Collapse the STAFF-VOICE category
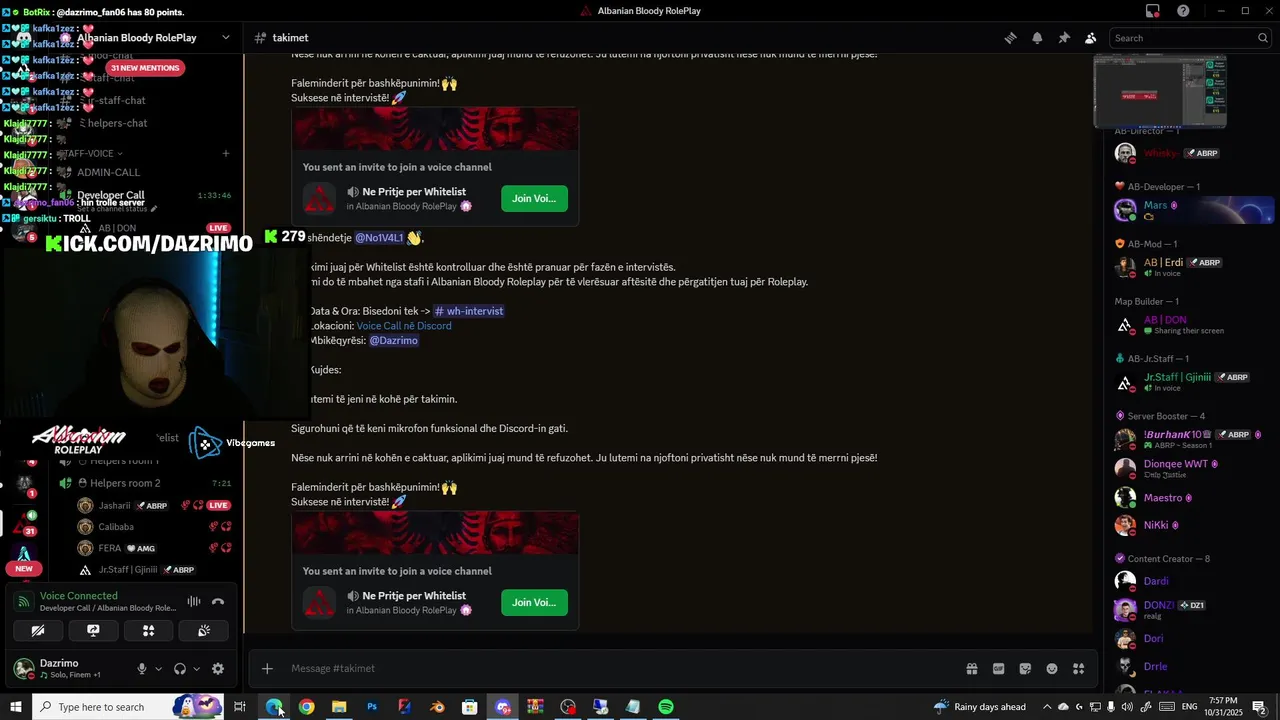Viewport: 1280px width, 720px height. point(90,154)
